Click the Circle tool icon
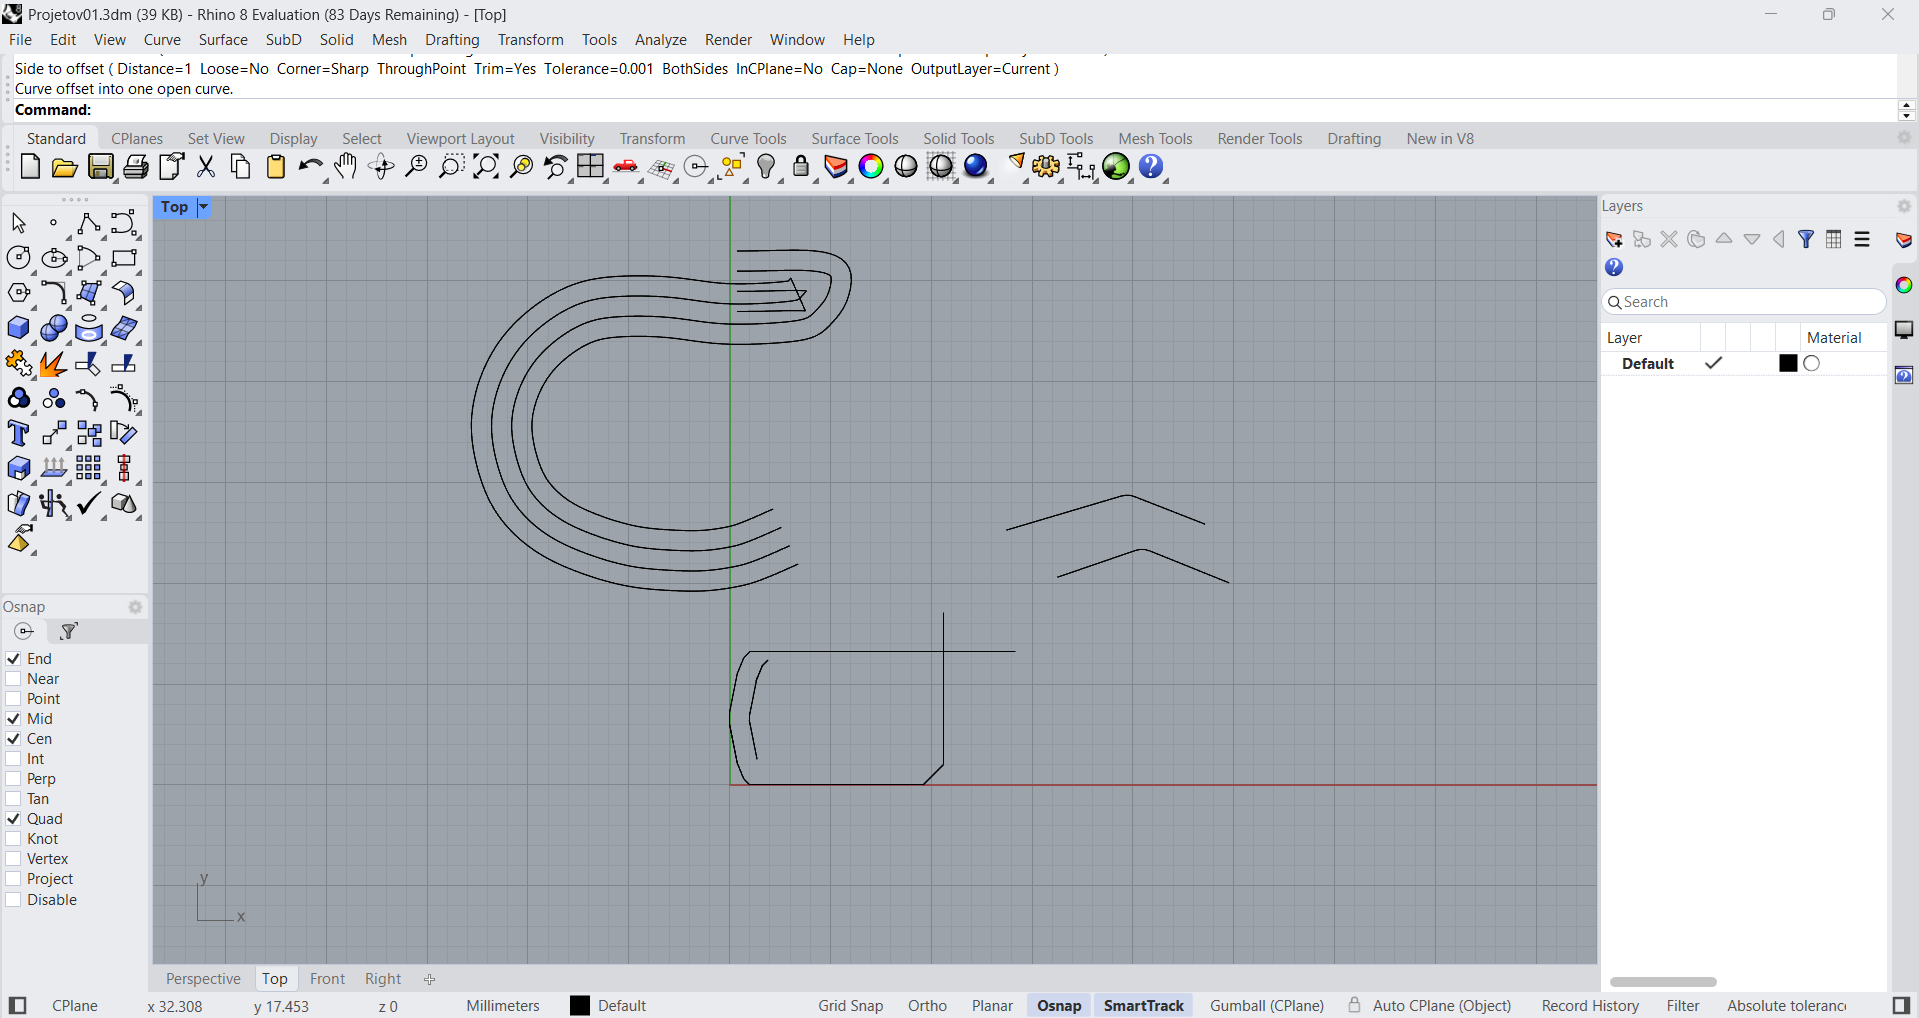The image size is (1919, 1018). (x=18, y=258)
